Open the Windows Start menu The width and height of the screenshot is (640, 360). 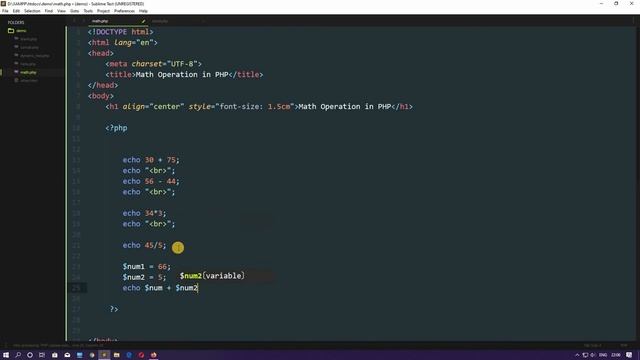(6, 355)
